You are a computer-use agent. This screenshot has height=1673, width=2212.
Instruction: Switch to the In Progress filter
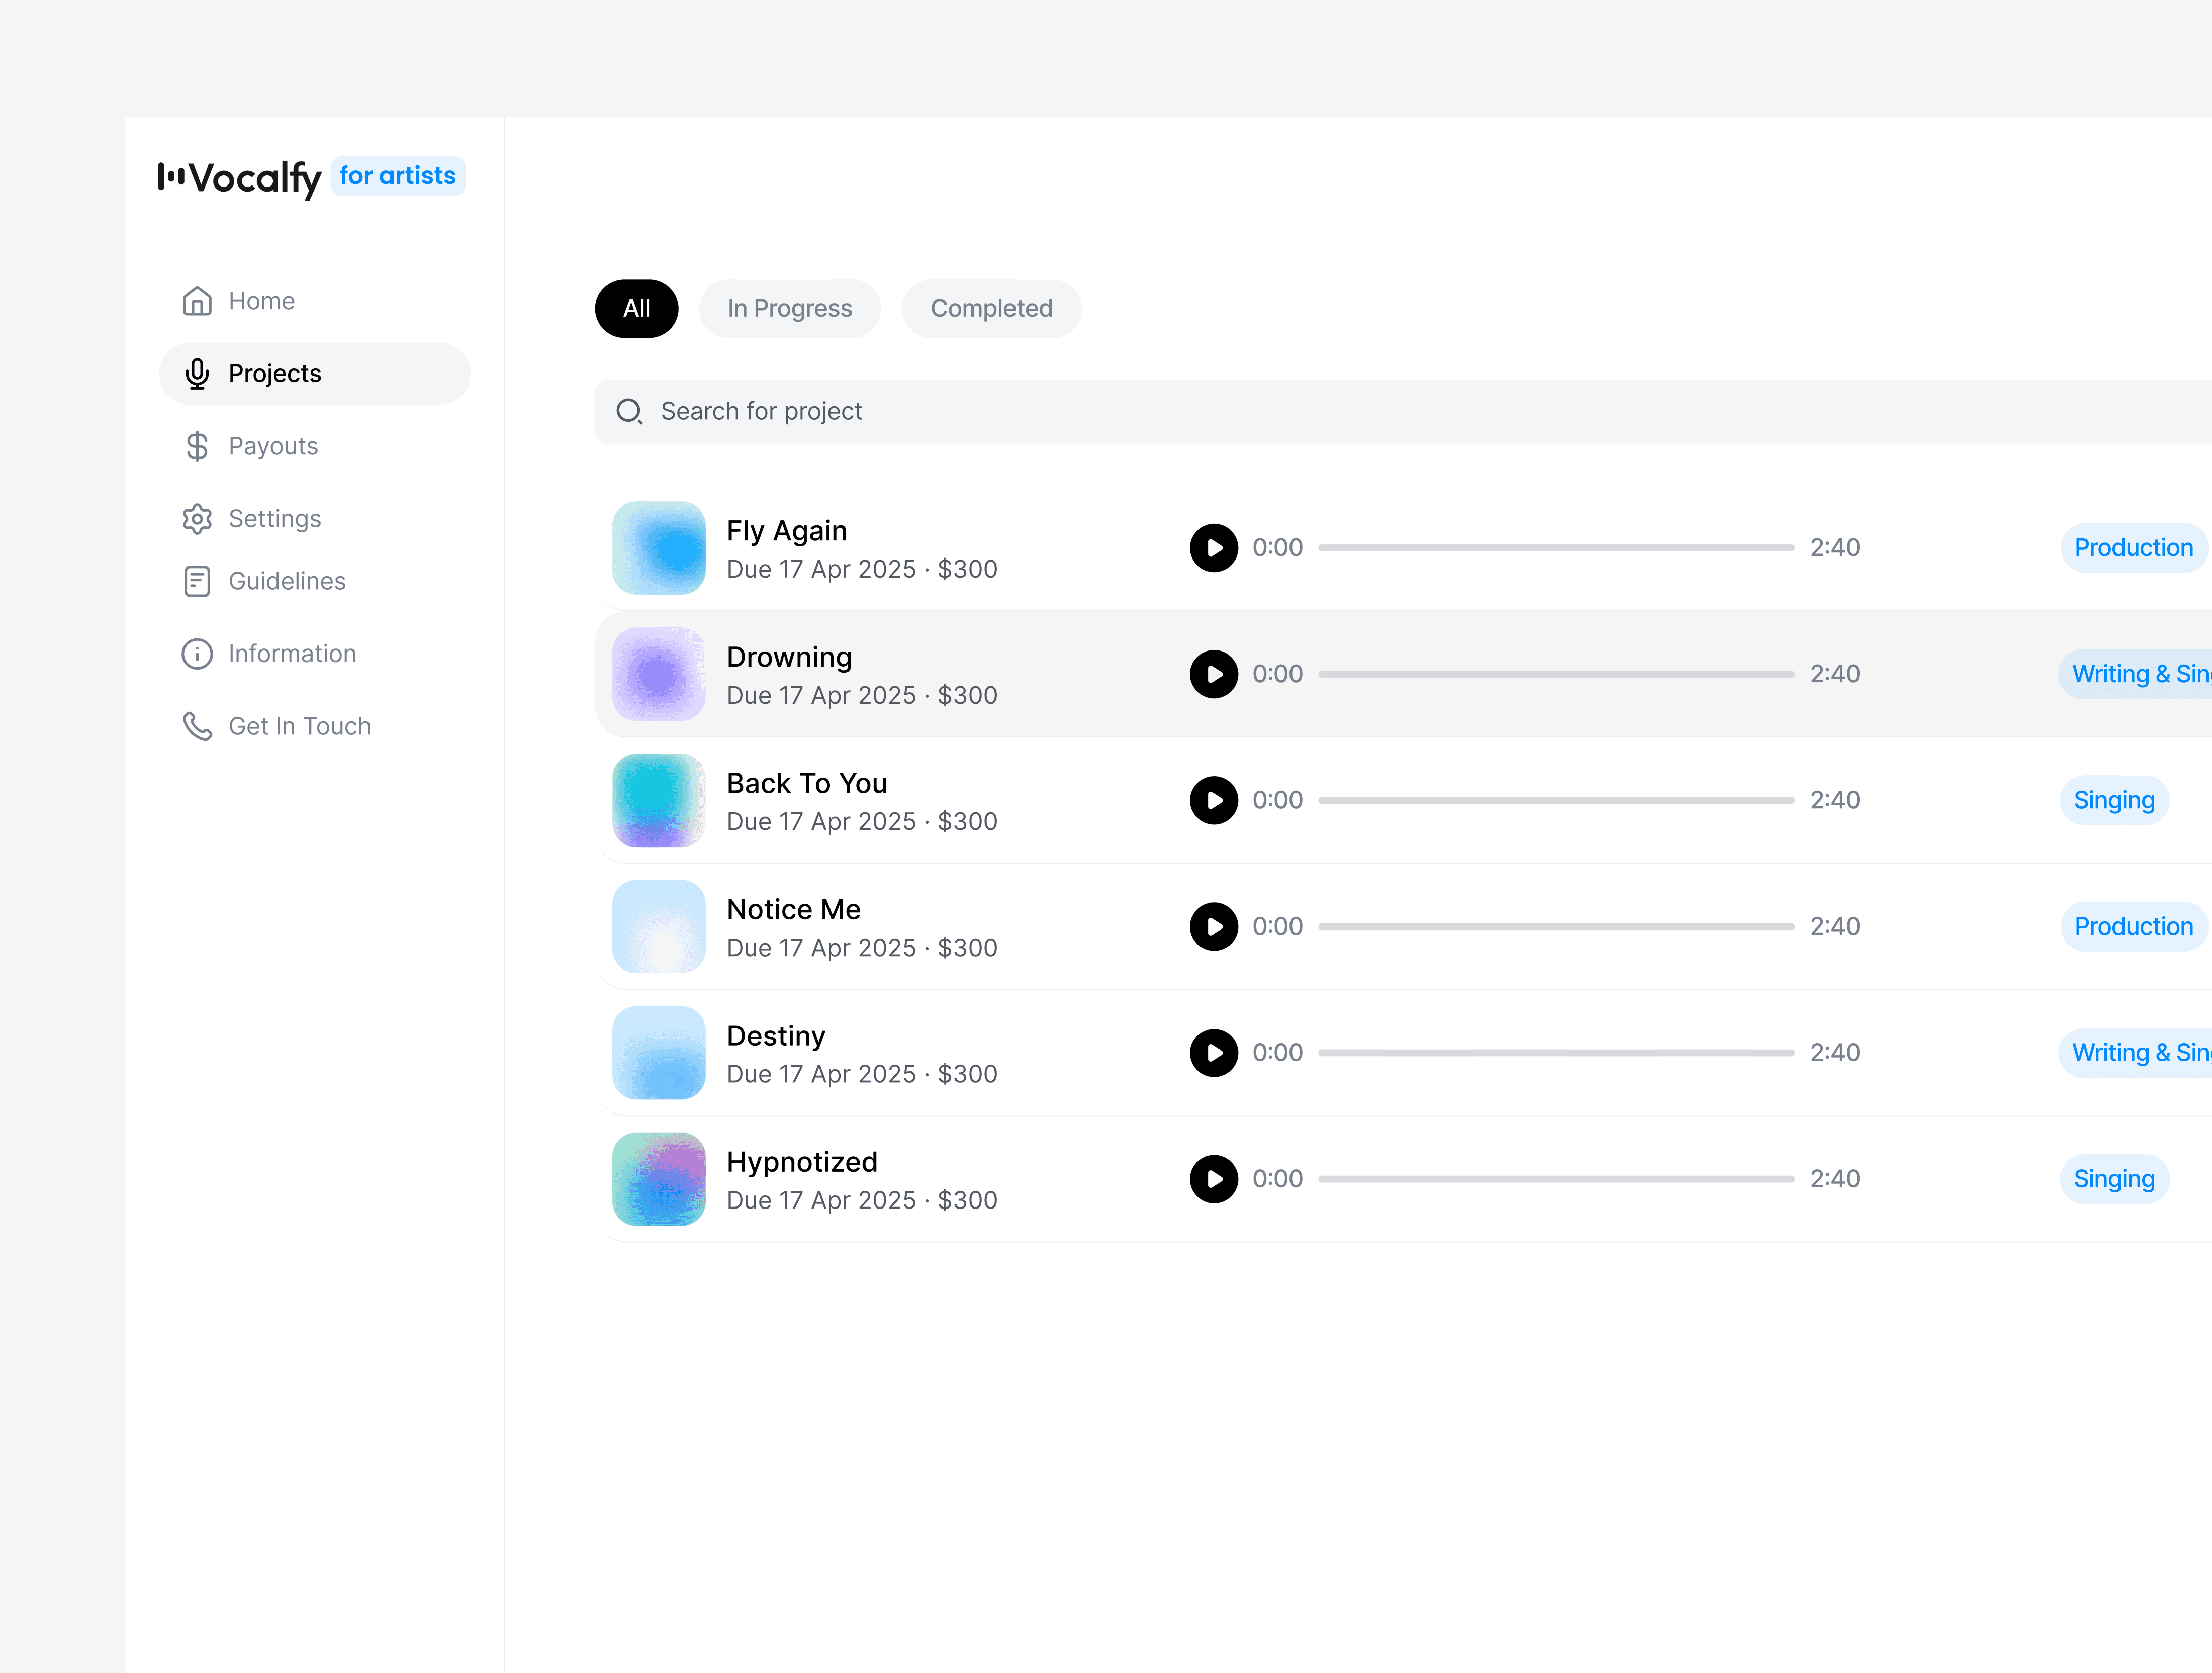(x=789, y=309)
